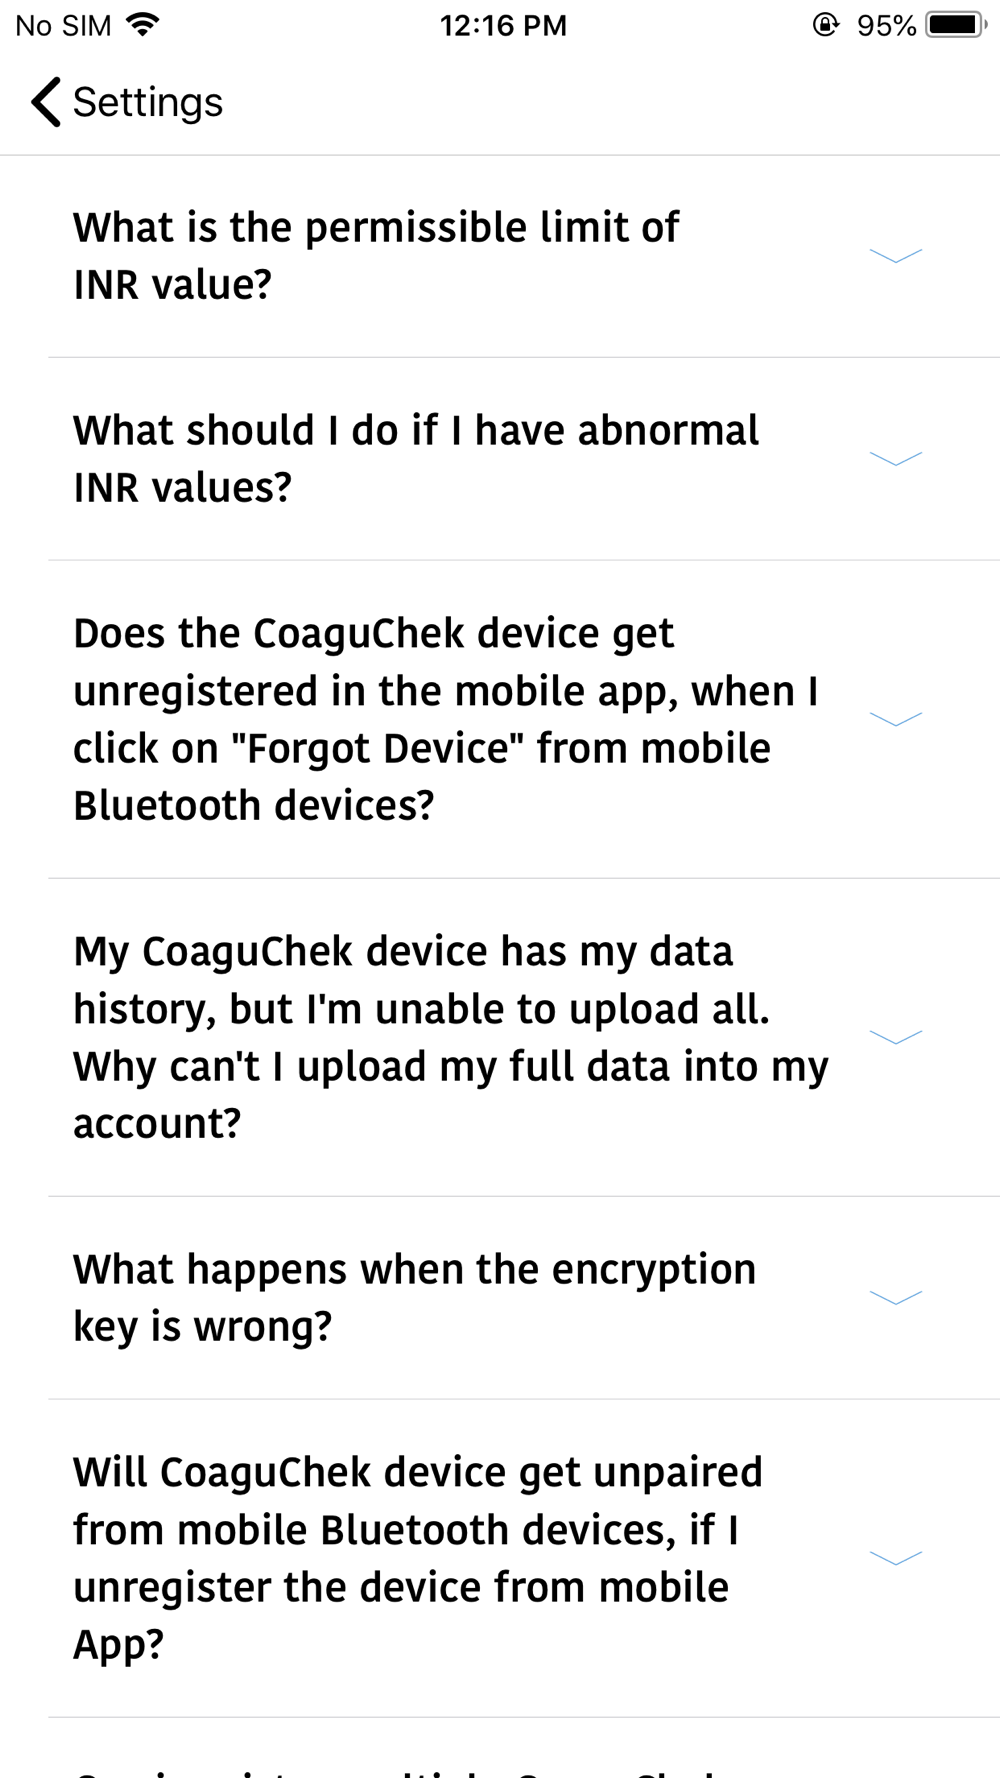This screenshot has height=1778, width=1000.
Task: Tap the No SIM carrier indicator
Action: click(63, 25)
